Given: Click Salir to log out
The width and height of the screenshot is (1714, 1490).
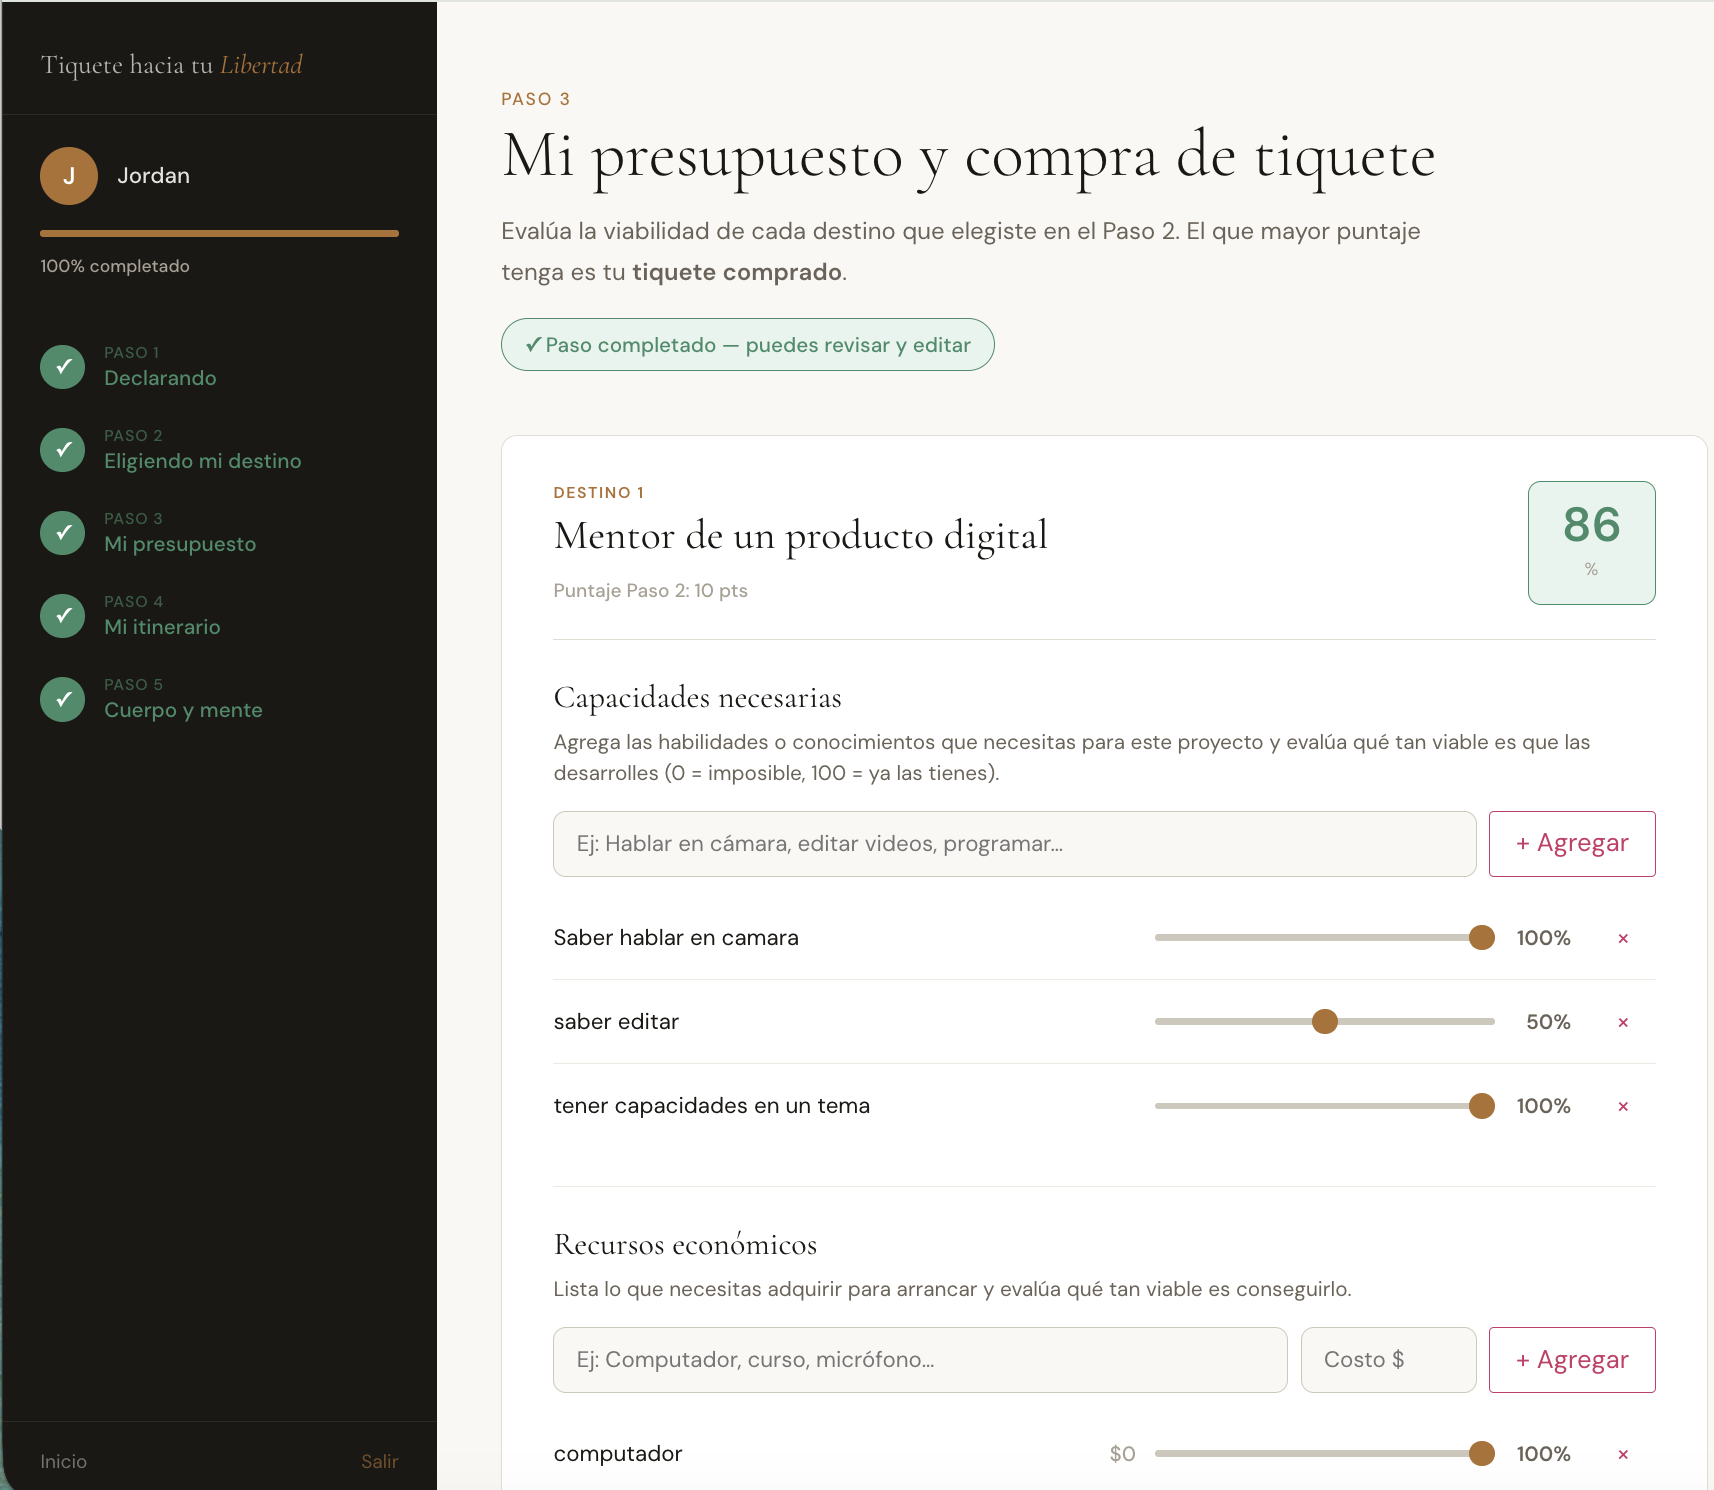Looking at the screenshot, I should (380, 1461).
